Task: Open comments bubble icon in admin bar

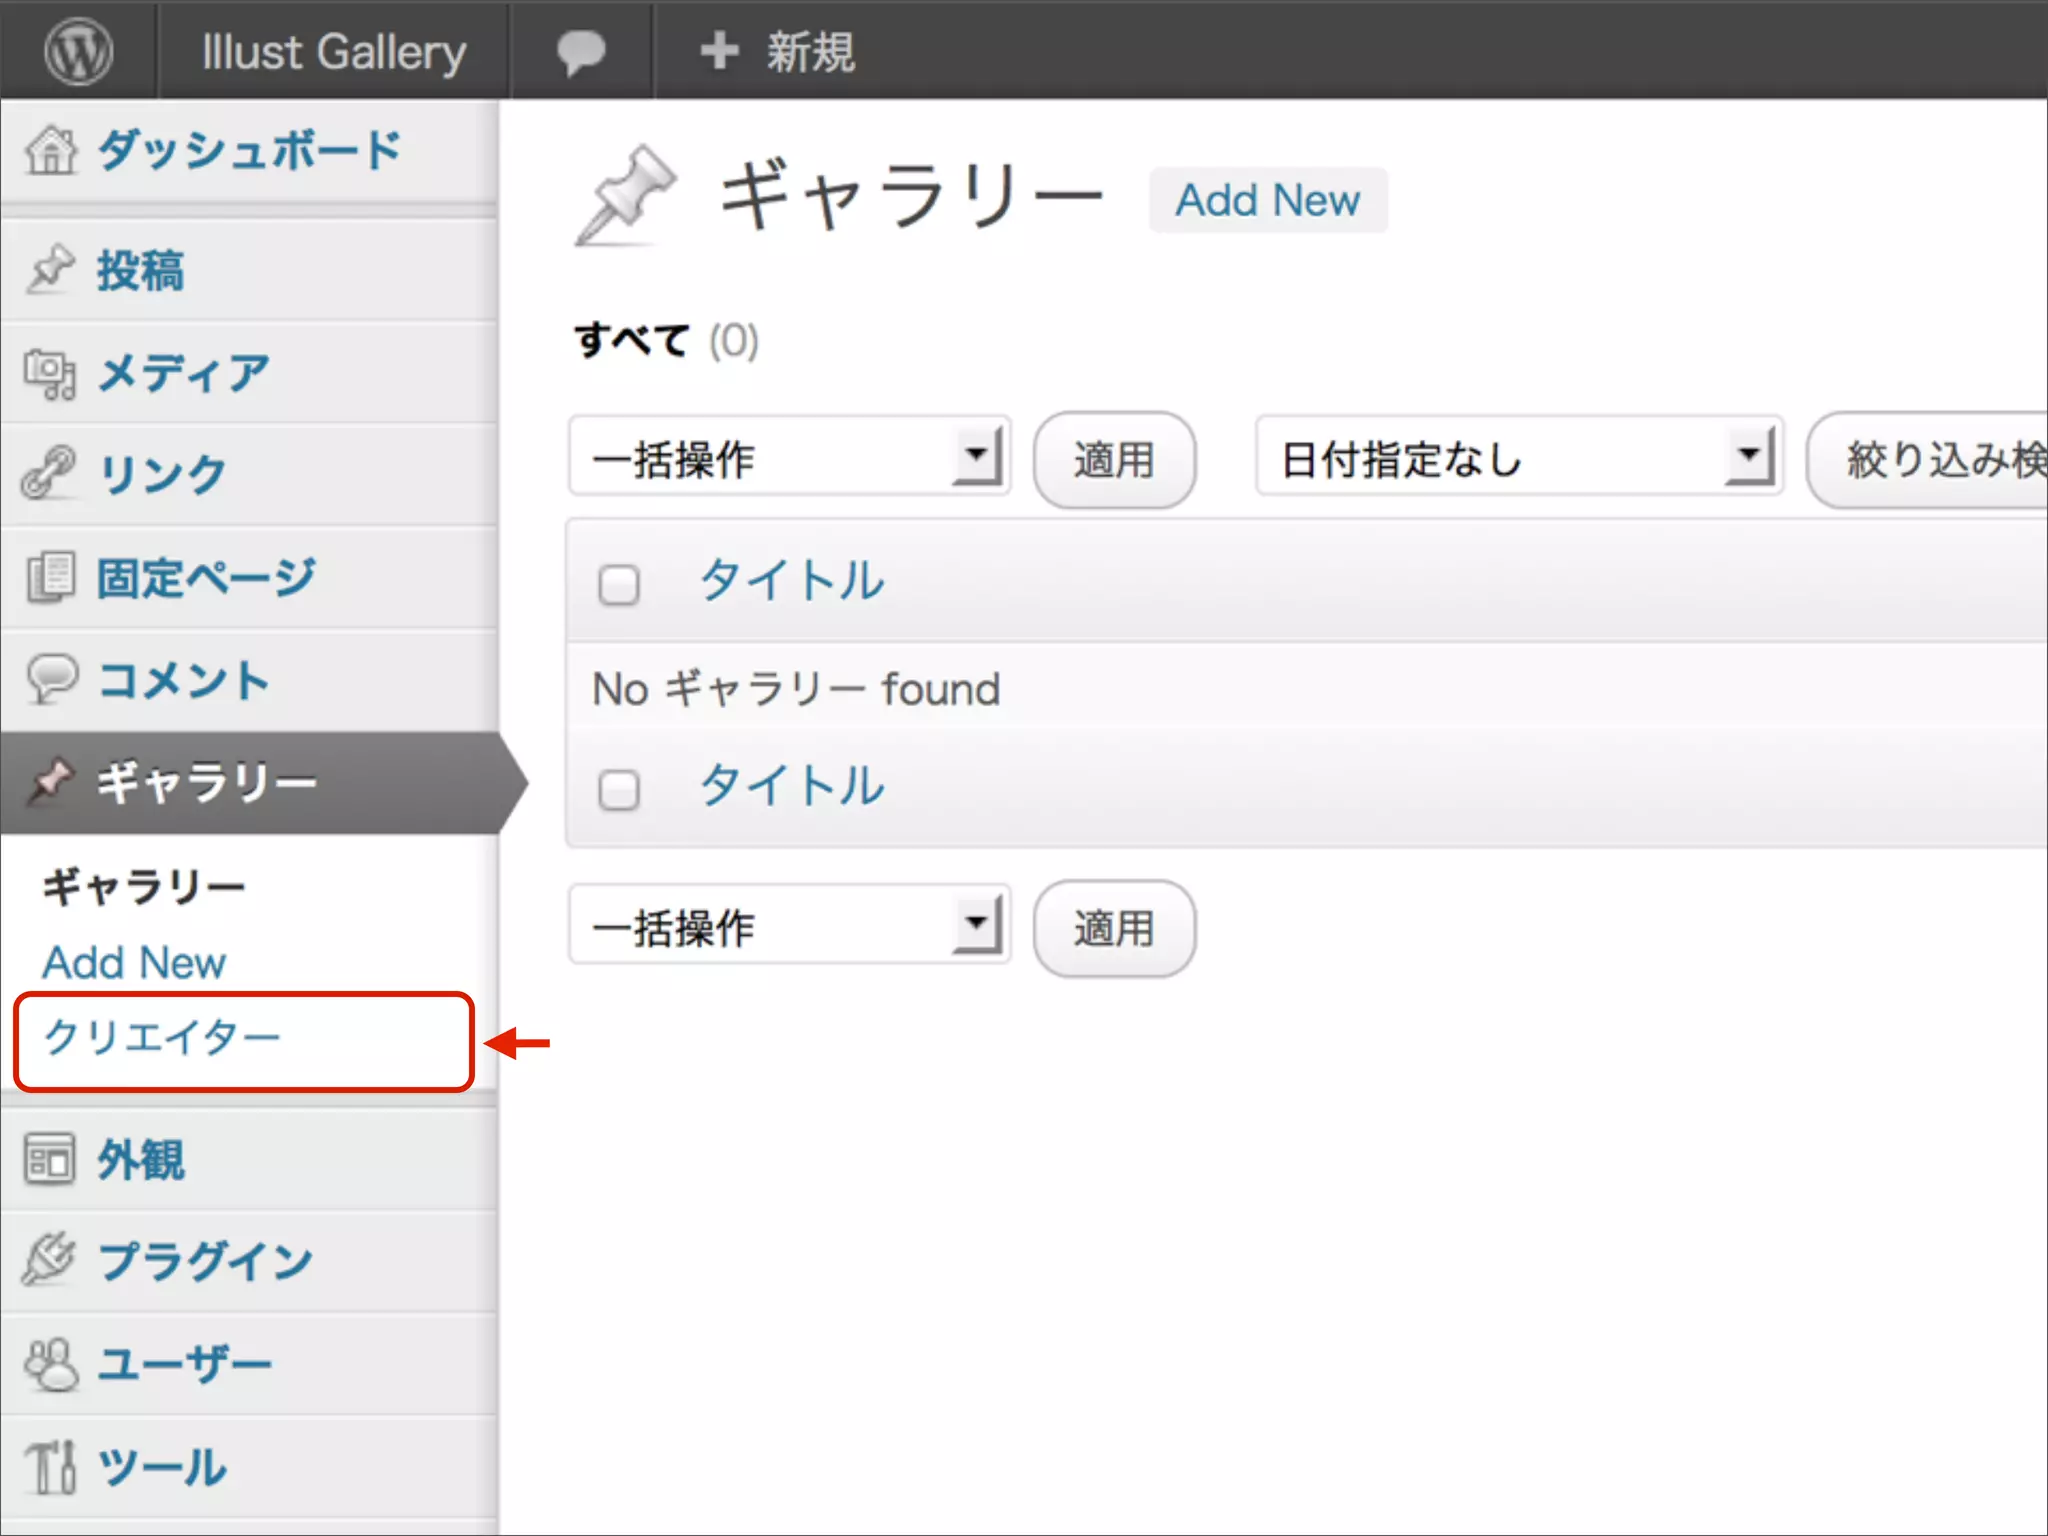Action: (581, 51)
